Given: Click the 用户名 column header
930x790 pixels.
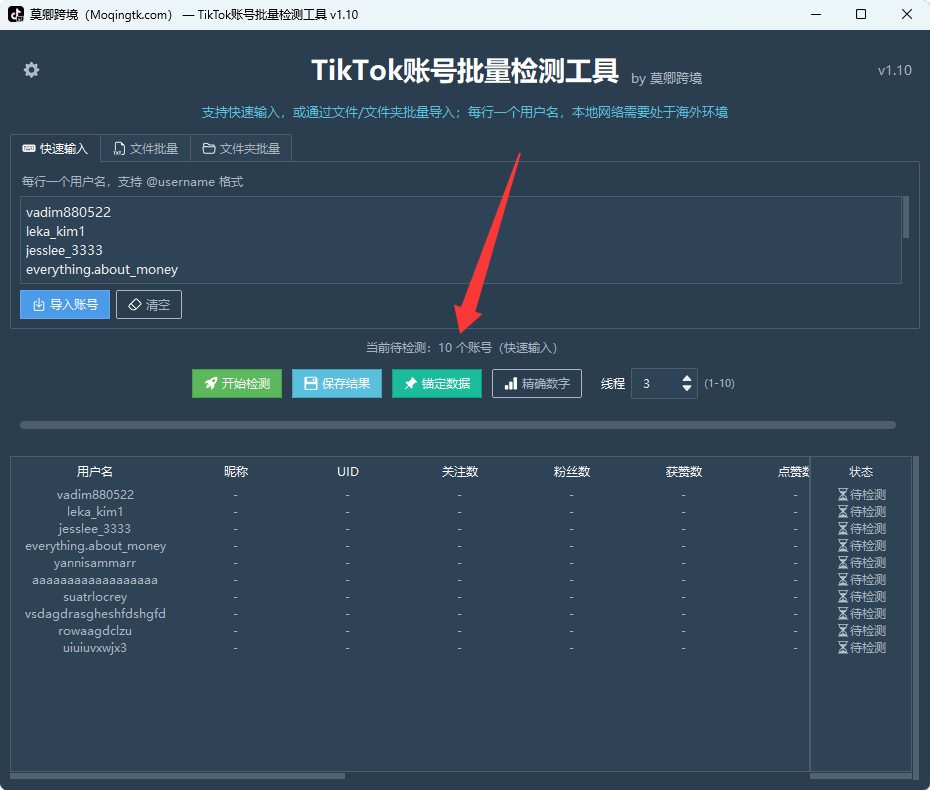Looking at the screenshot, I should [95, 472].
